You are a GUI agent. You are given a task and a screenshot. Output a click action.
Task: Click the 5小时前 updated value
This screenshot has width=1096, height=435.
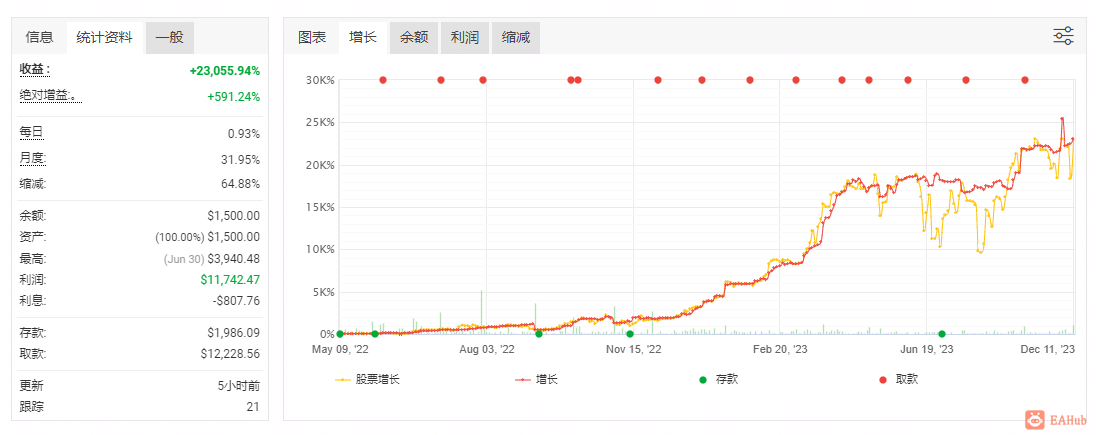click(x=239, y=385)
